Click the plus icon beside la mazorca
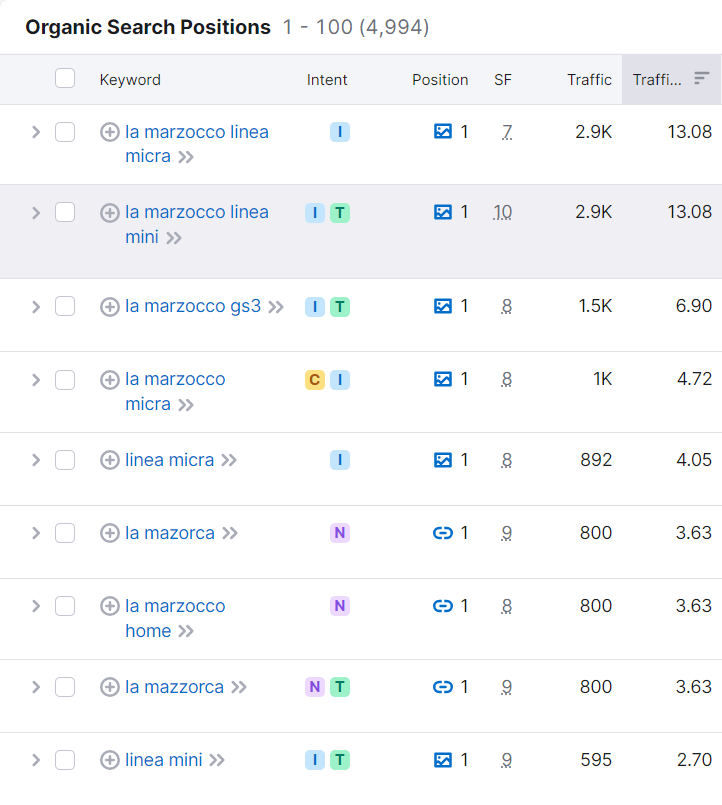This screenshot has height=805, width=722. tap(109, 533)
